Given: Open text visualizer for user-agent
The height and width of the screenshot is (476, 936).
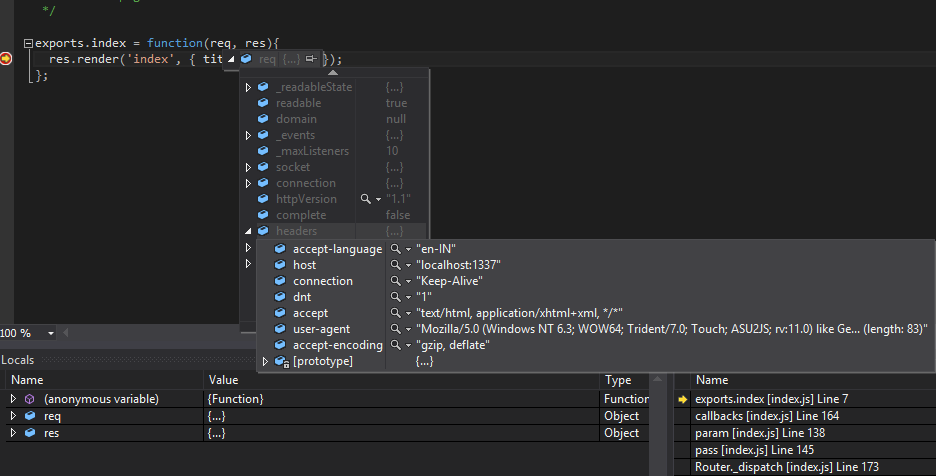Looking at the screenshot, I should point(395,329).
